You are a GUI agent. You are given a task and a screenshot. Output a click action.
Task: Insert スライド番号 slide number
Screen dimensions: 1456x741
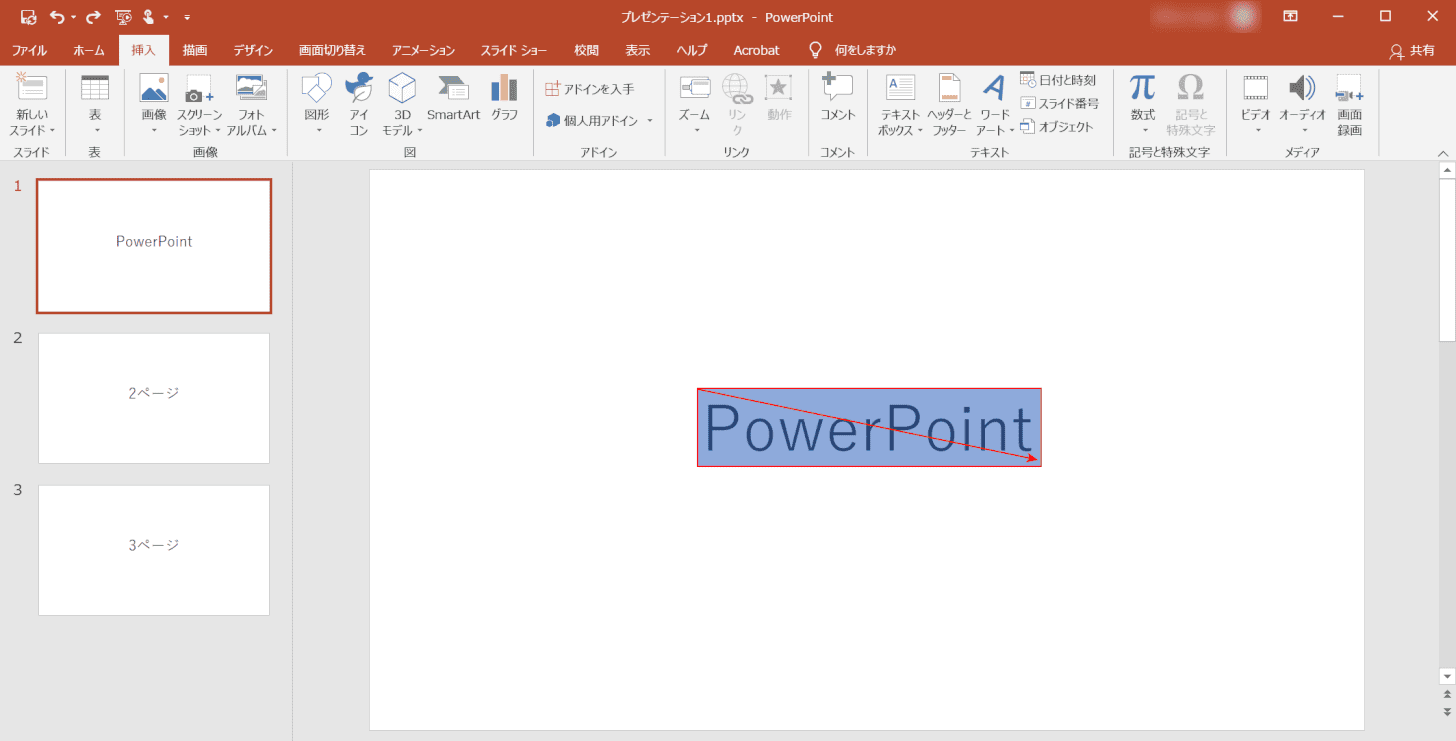click(1060, 103)
